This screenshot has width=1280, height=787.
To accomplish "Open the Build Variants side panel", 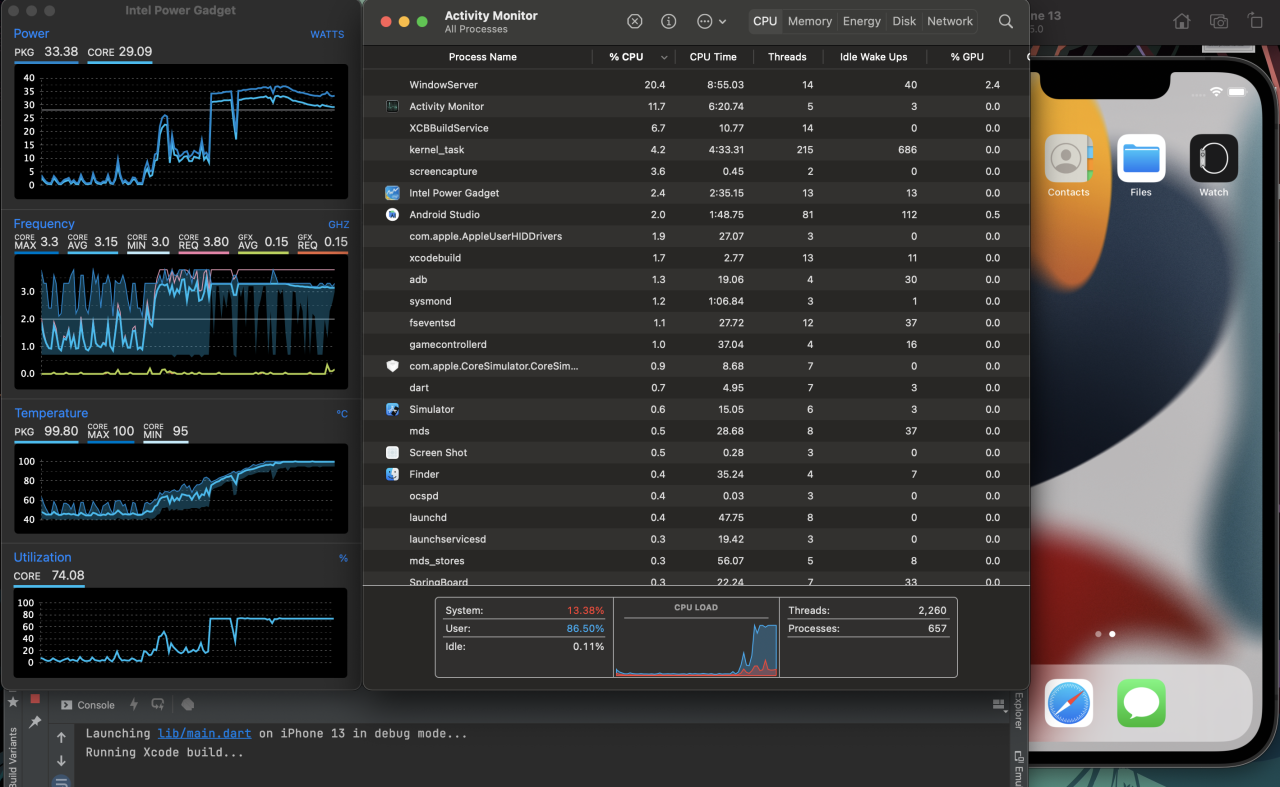I will pos(13,757).
